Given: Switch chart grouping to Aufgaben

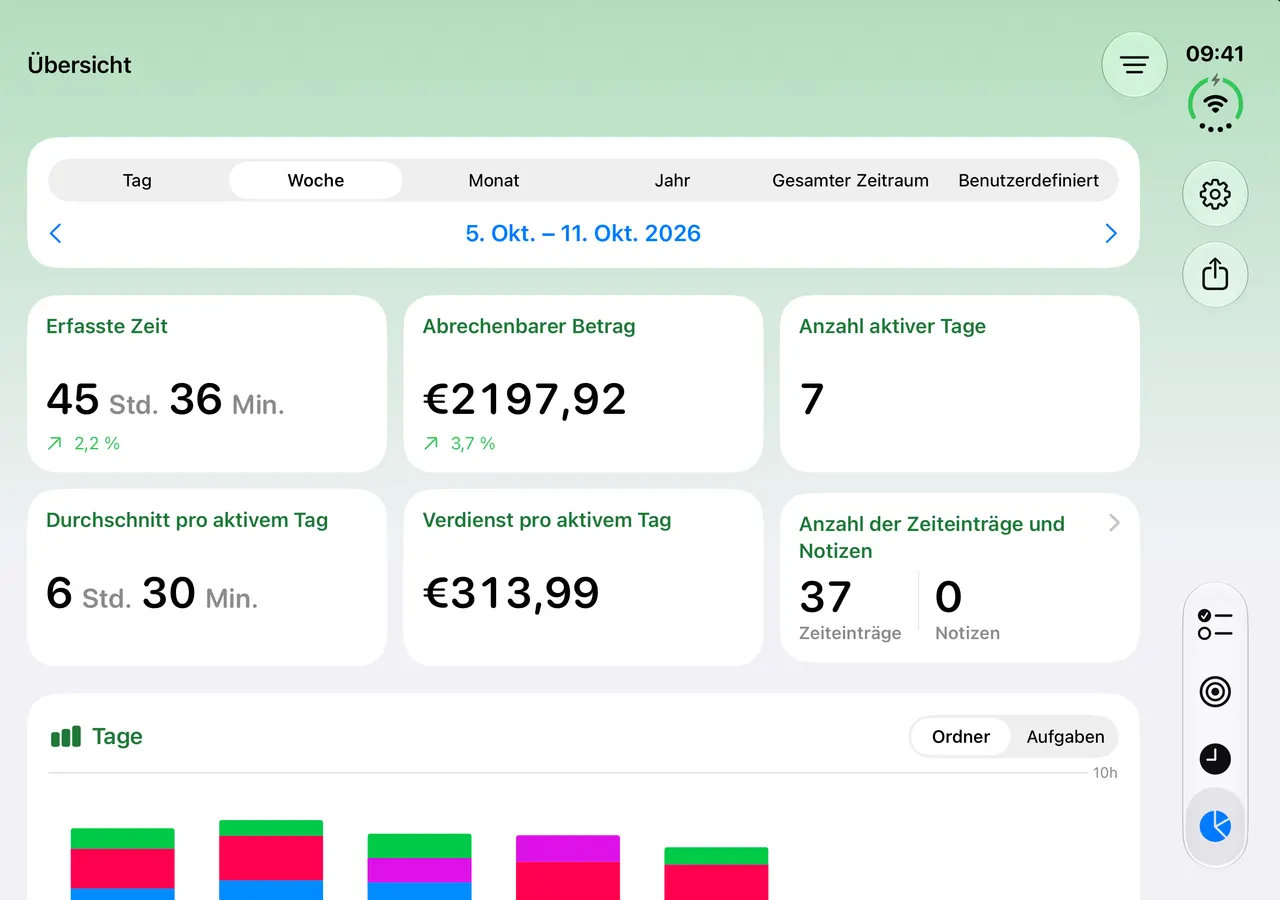Looking at the screenshot, I should (1065, 737).
